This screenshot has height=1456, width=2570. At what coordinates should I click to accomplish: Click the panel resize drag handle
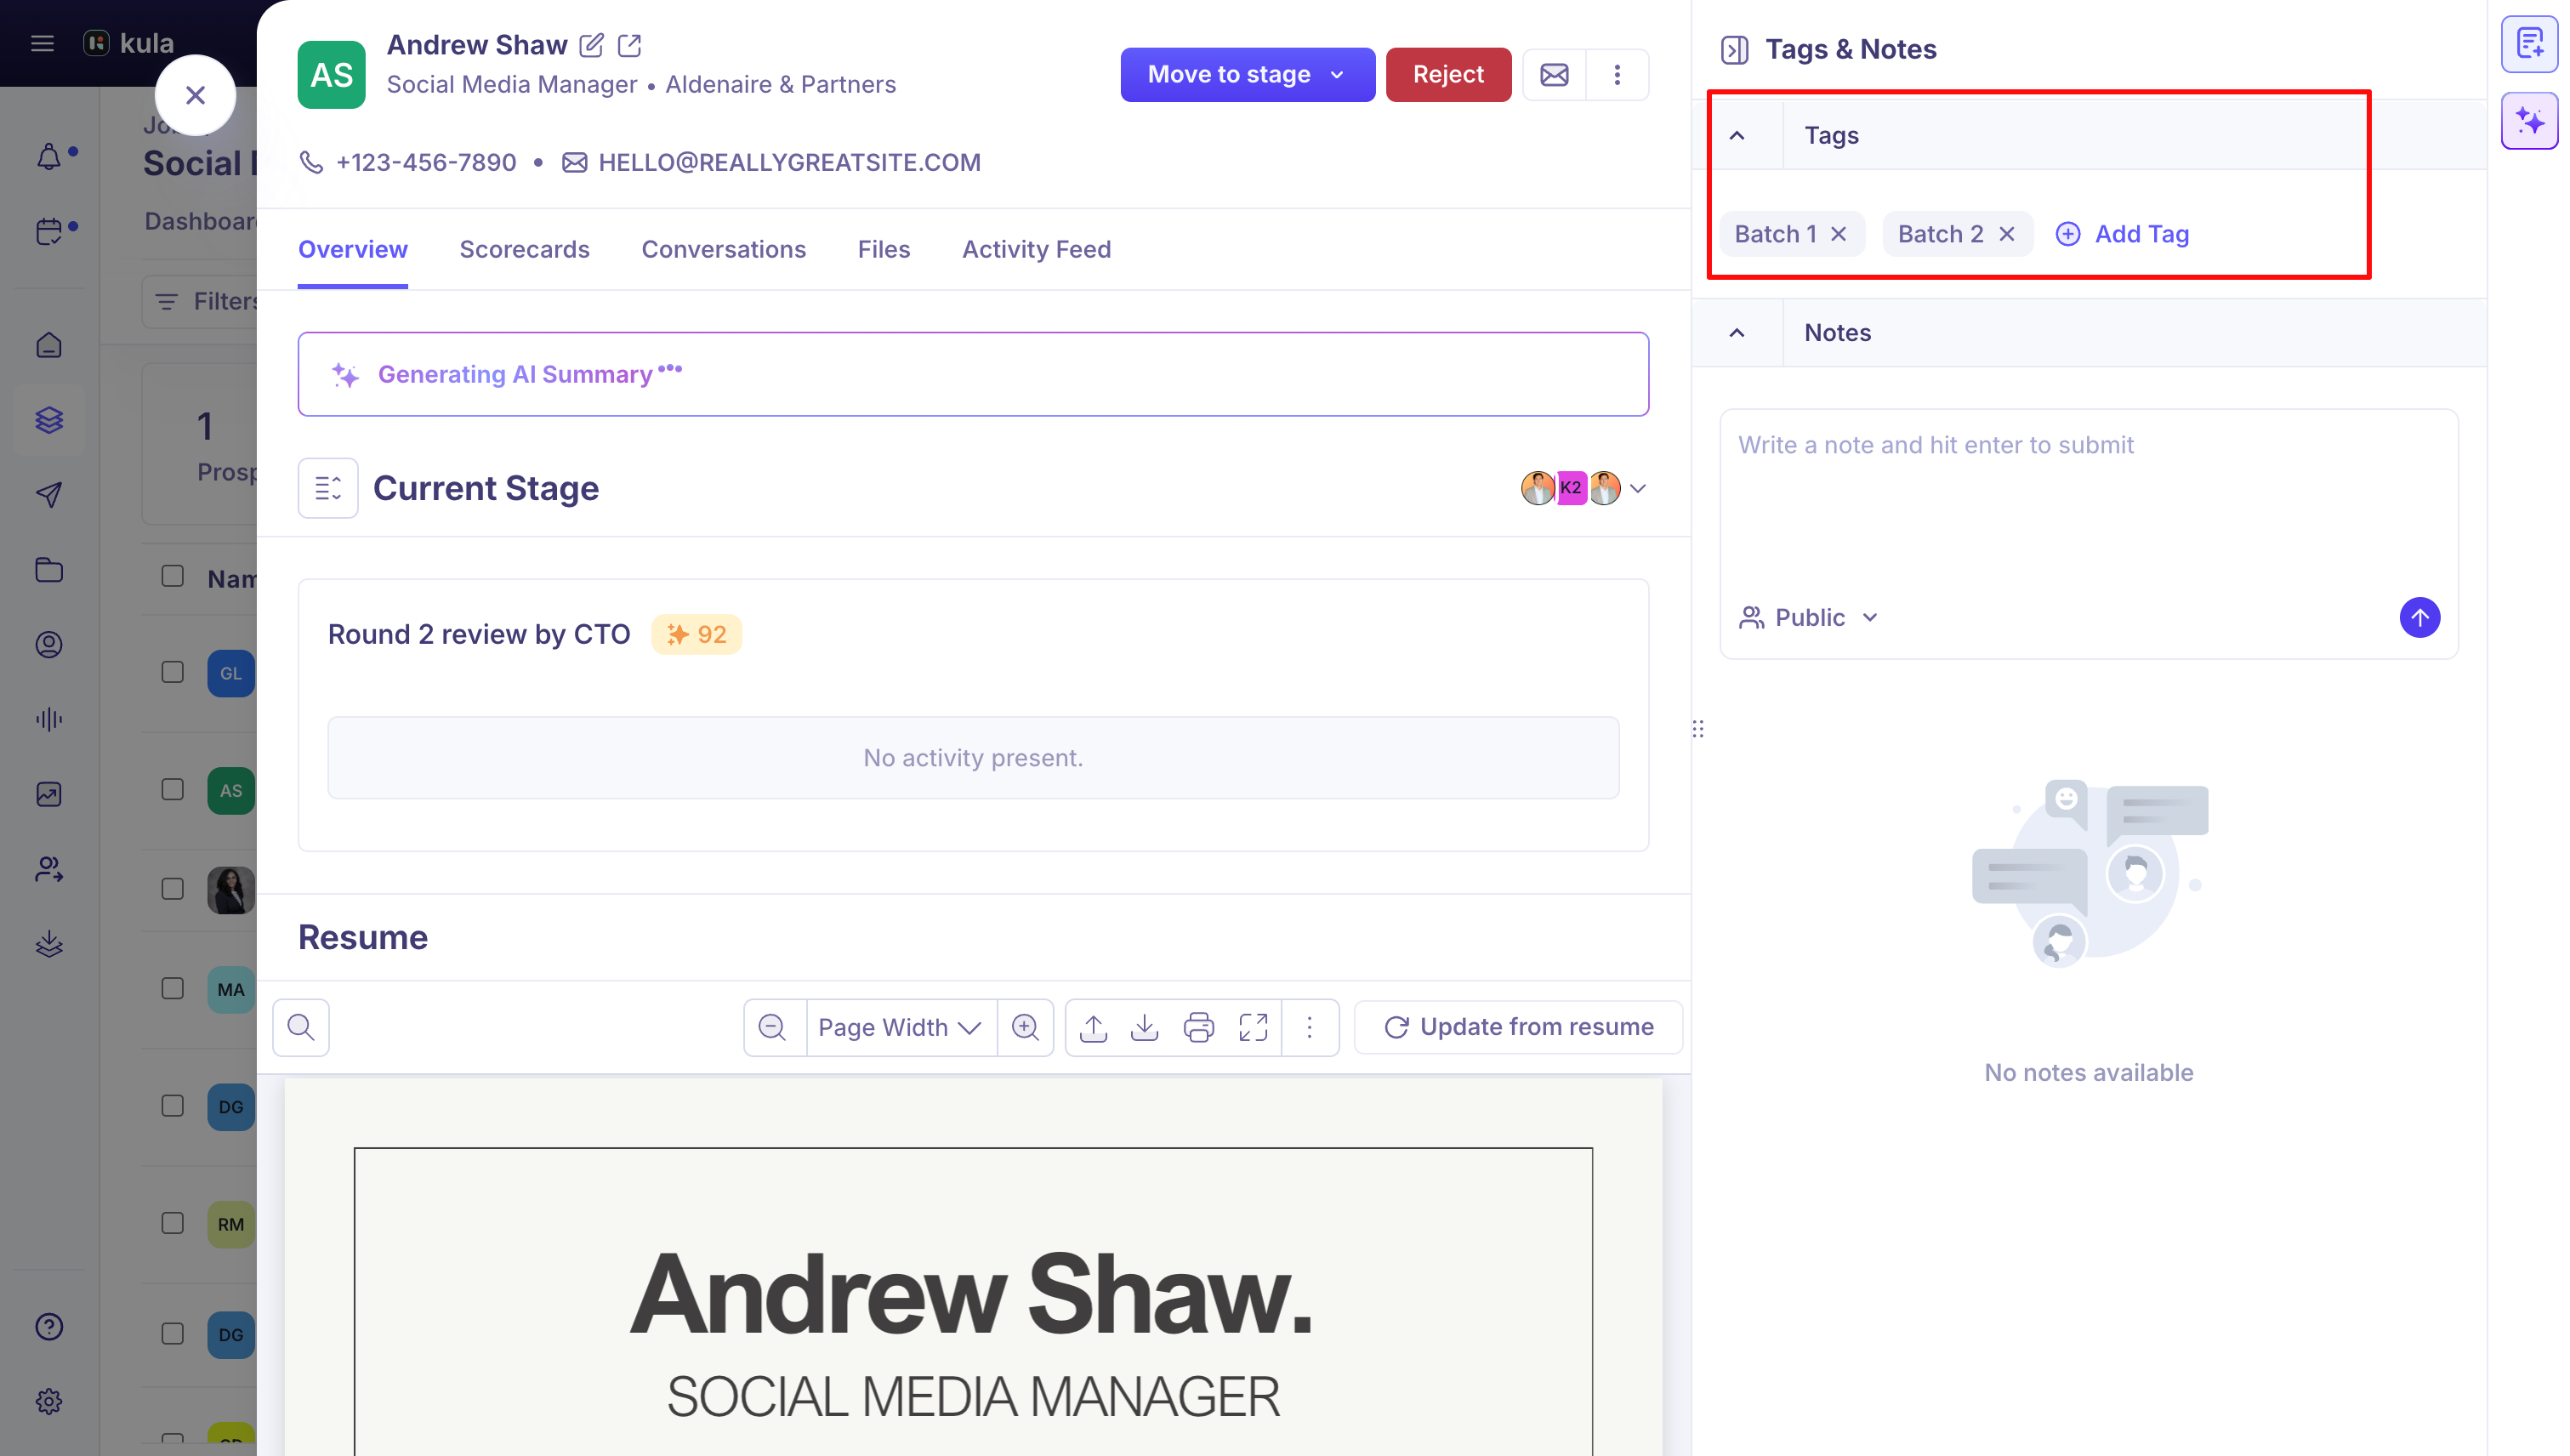pyautogui.click(x=1698, y=729)
